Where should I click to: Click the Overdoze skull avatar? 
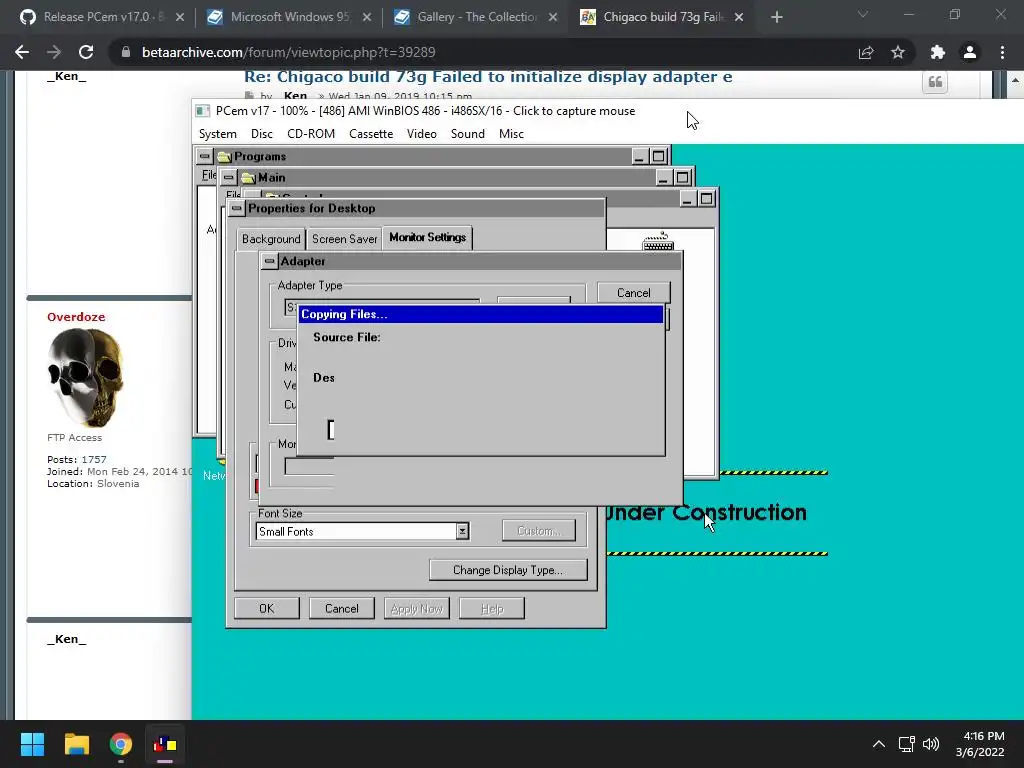coord(86,377)
